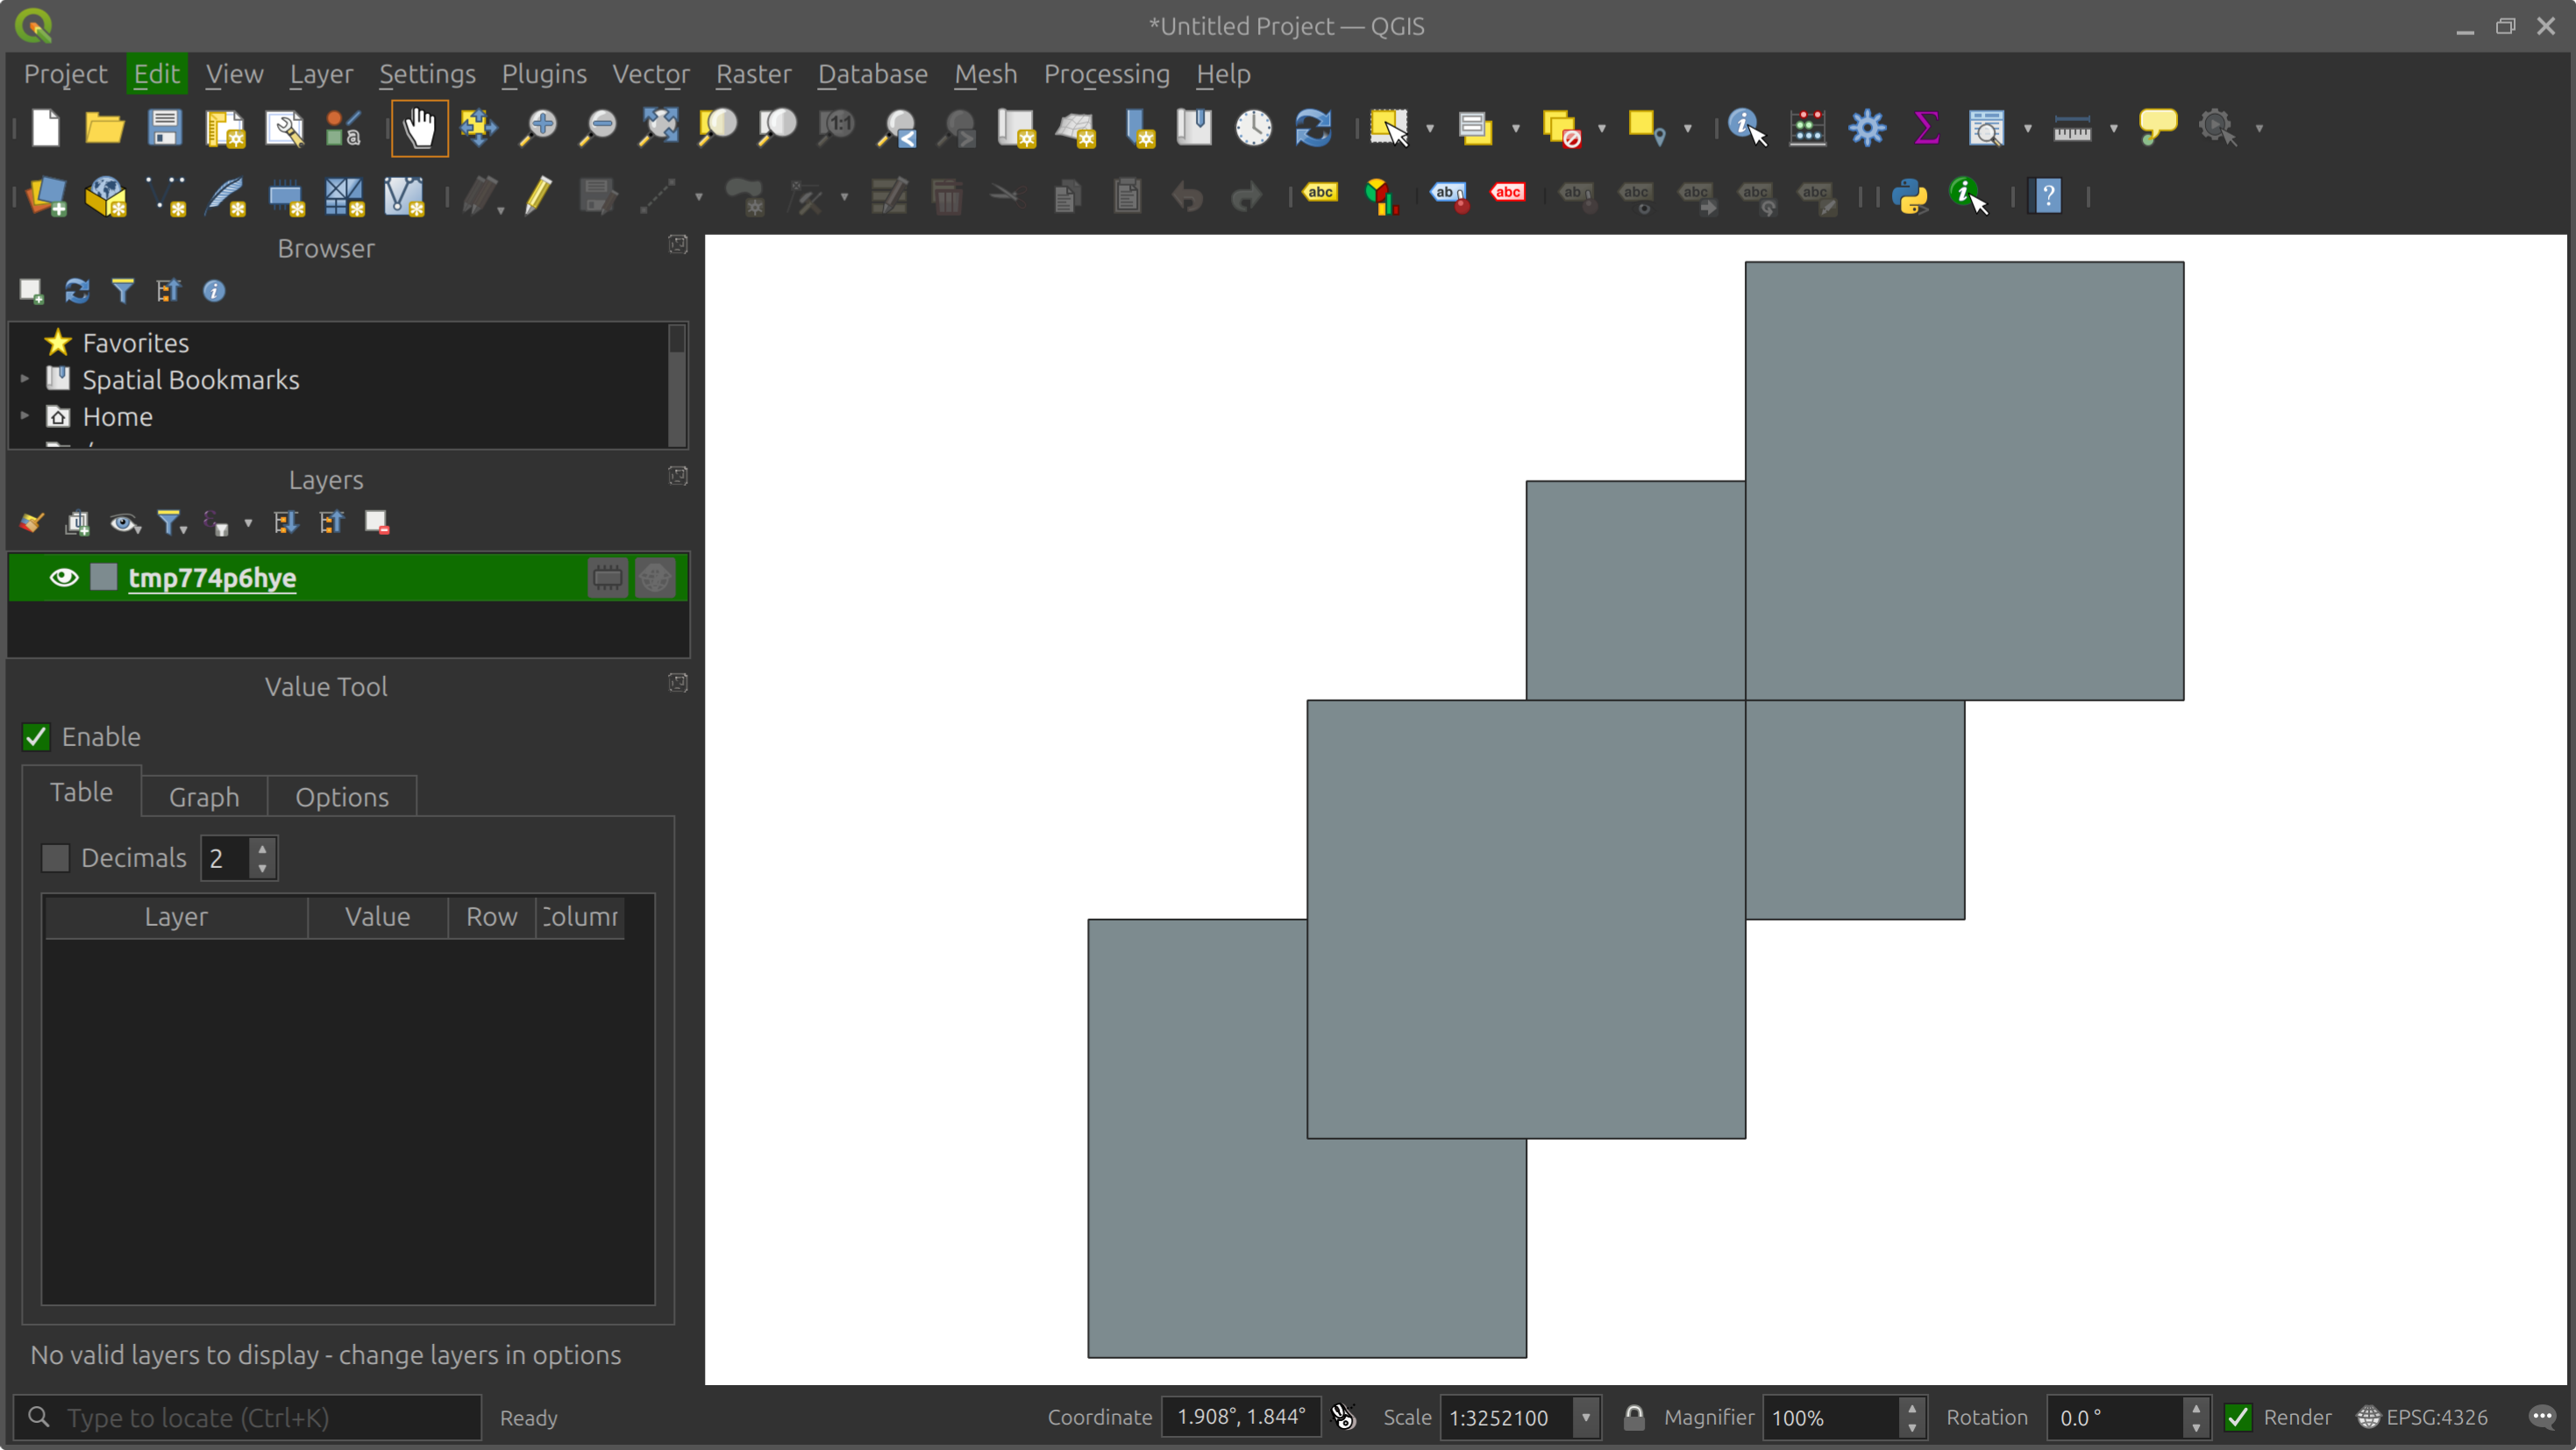Open the Processing menu
2576x1450 pixels.
(1106, 74)
